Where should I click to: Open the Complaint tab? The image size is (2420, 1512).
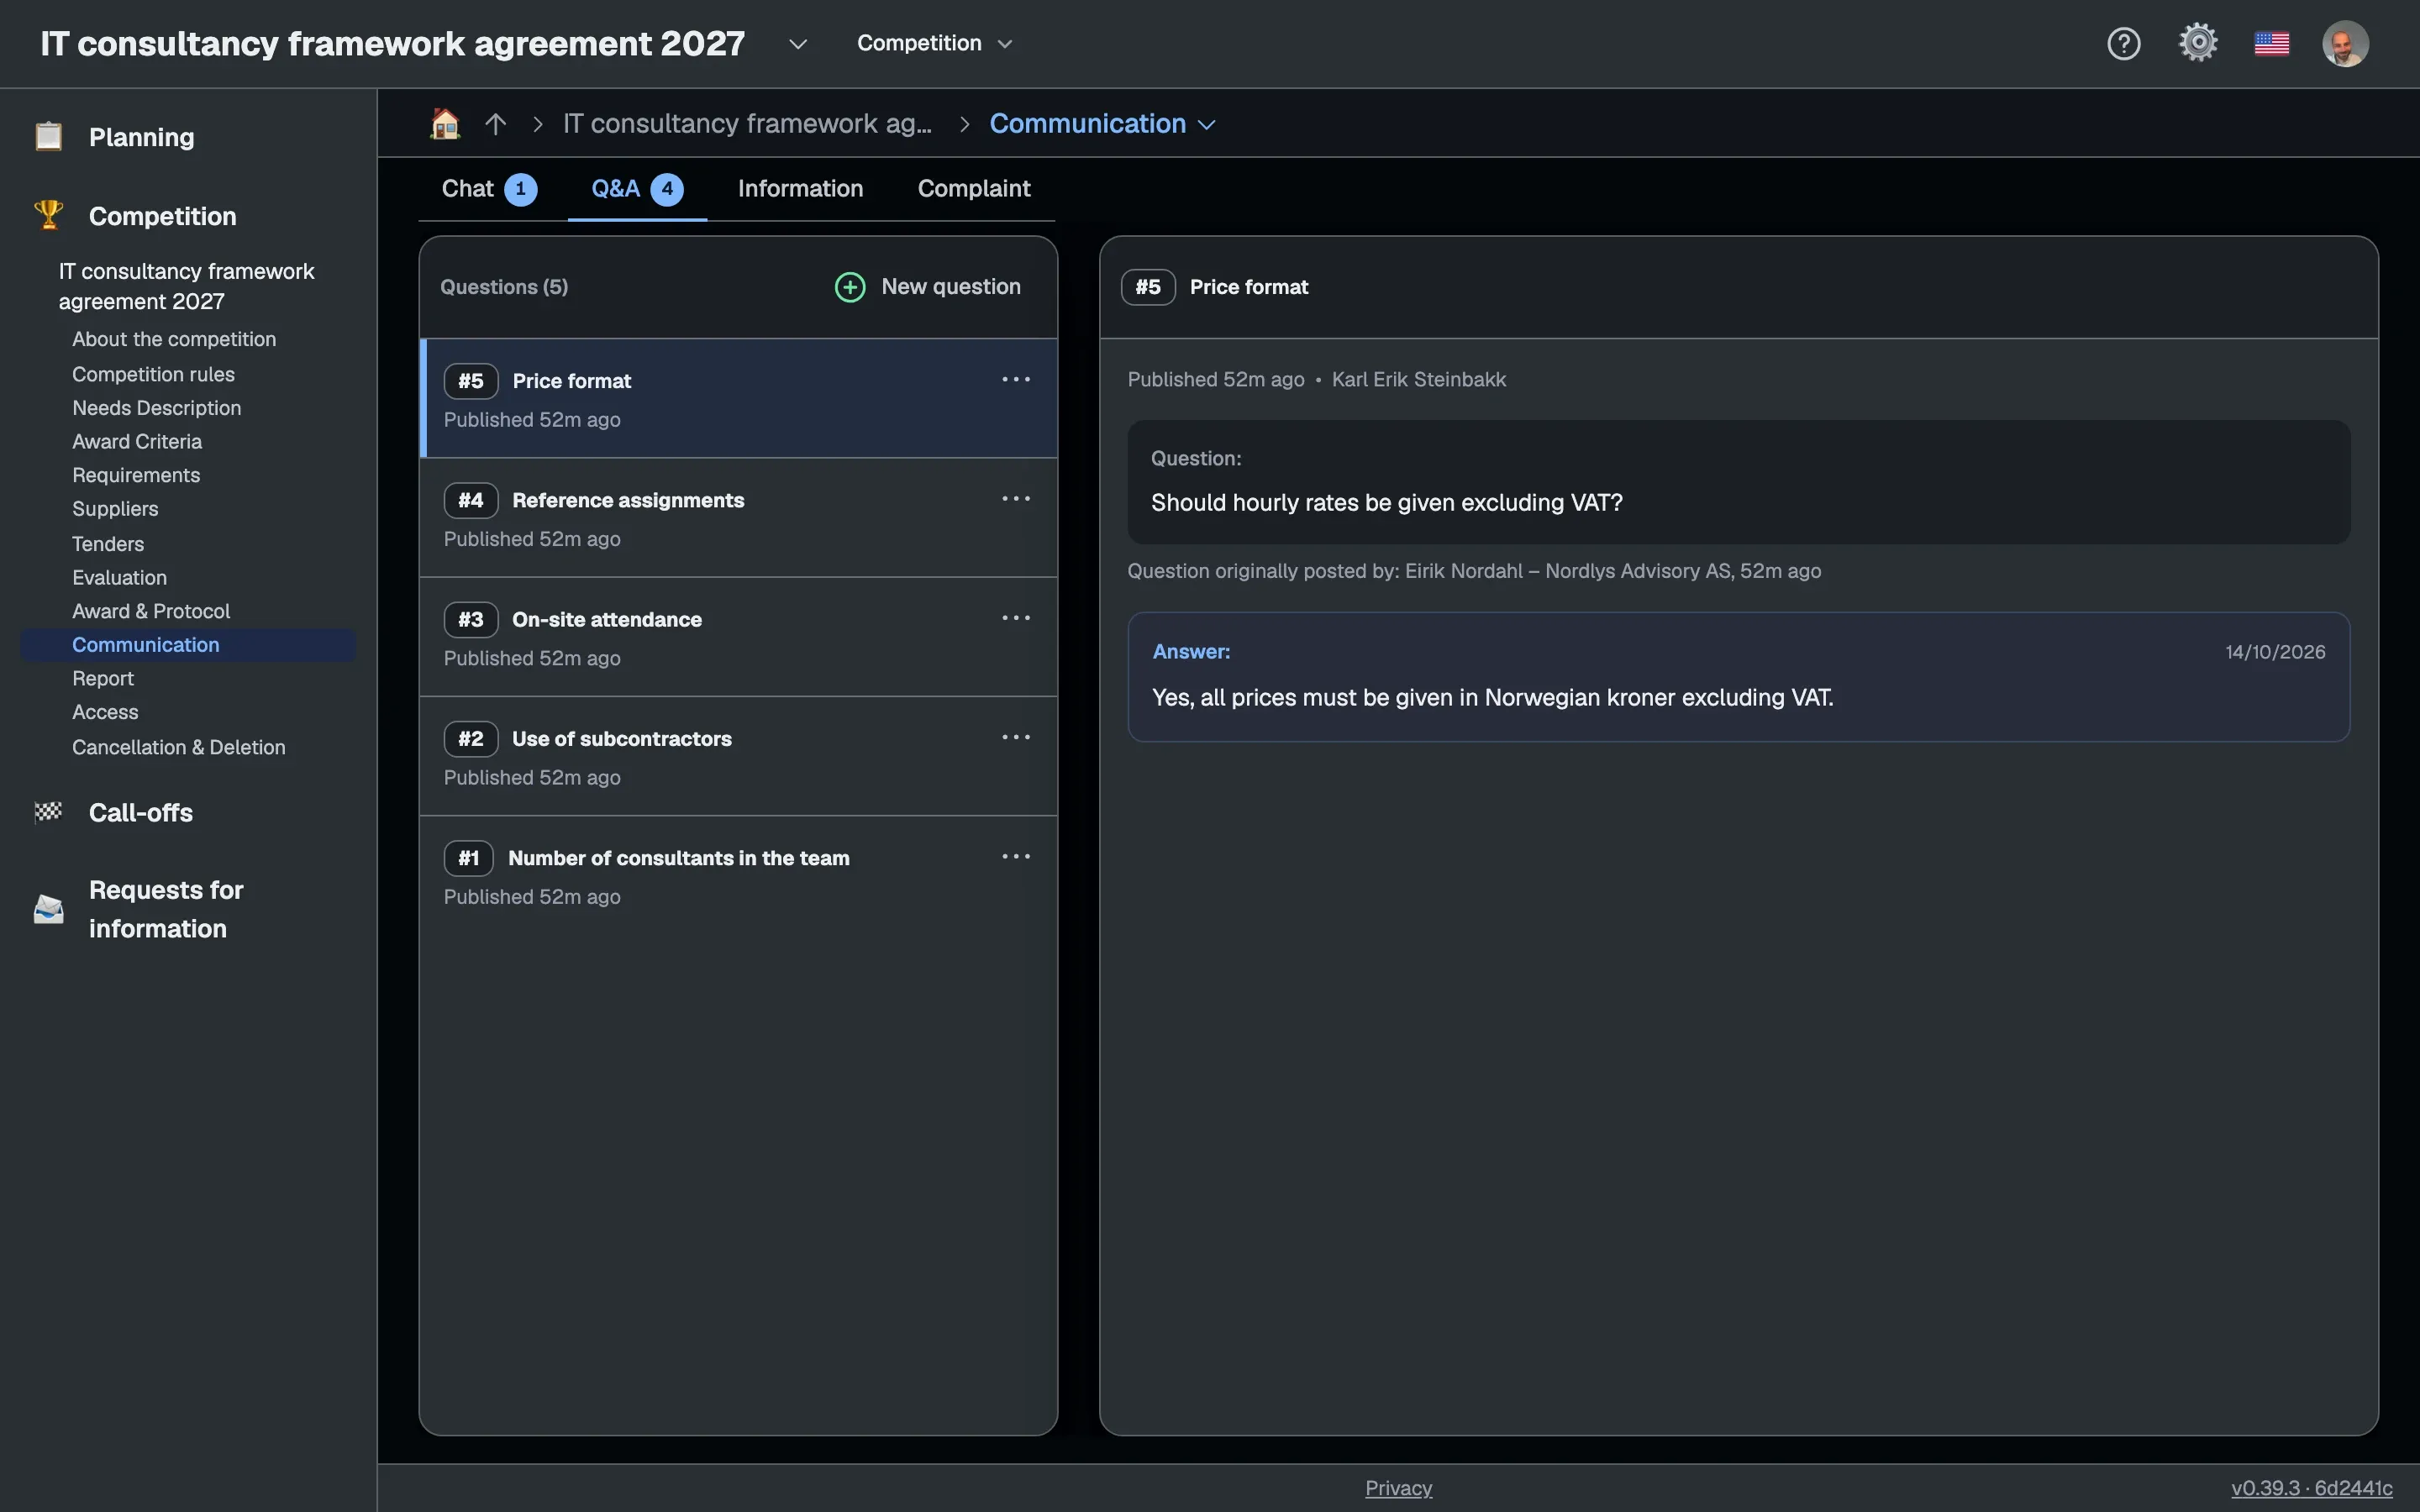click(x=974, y=188)
